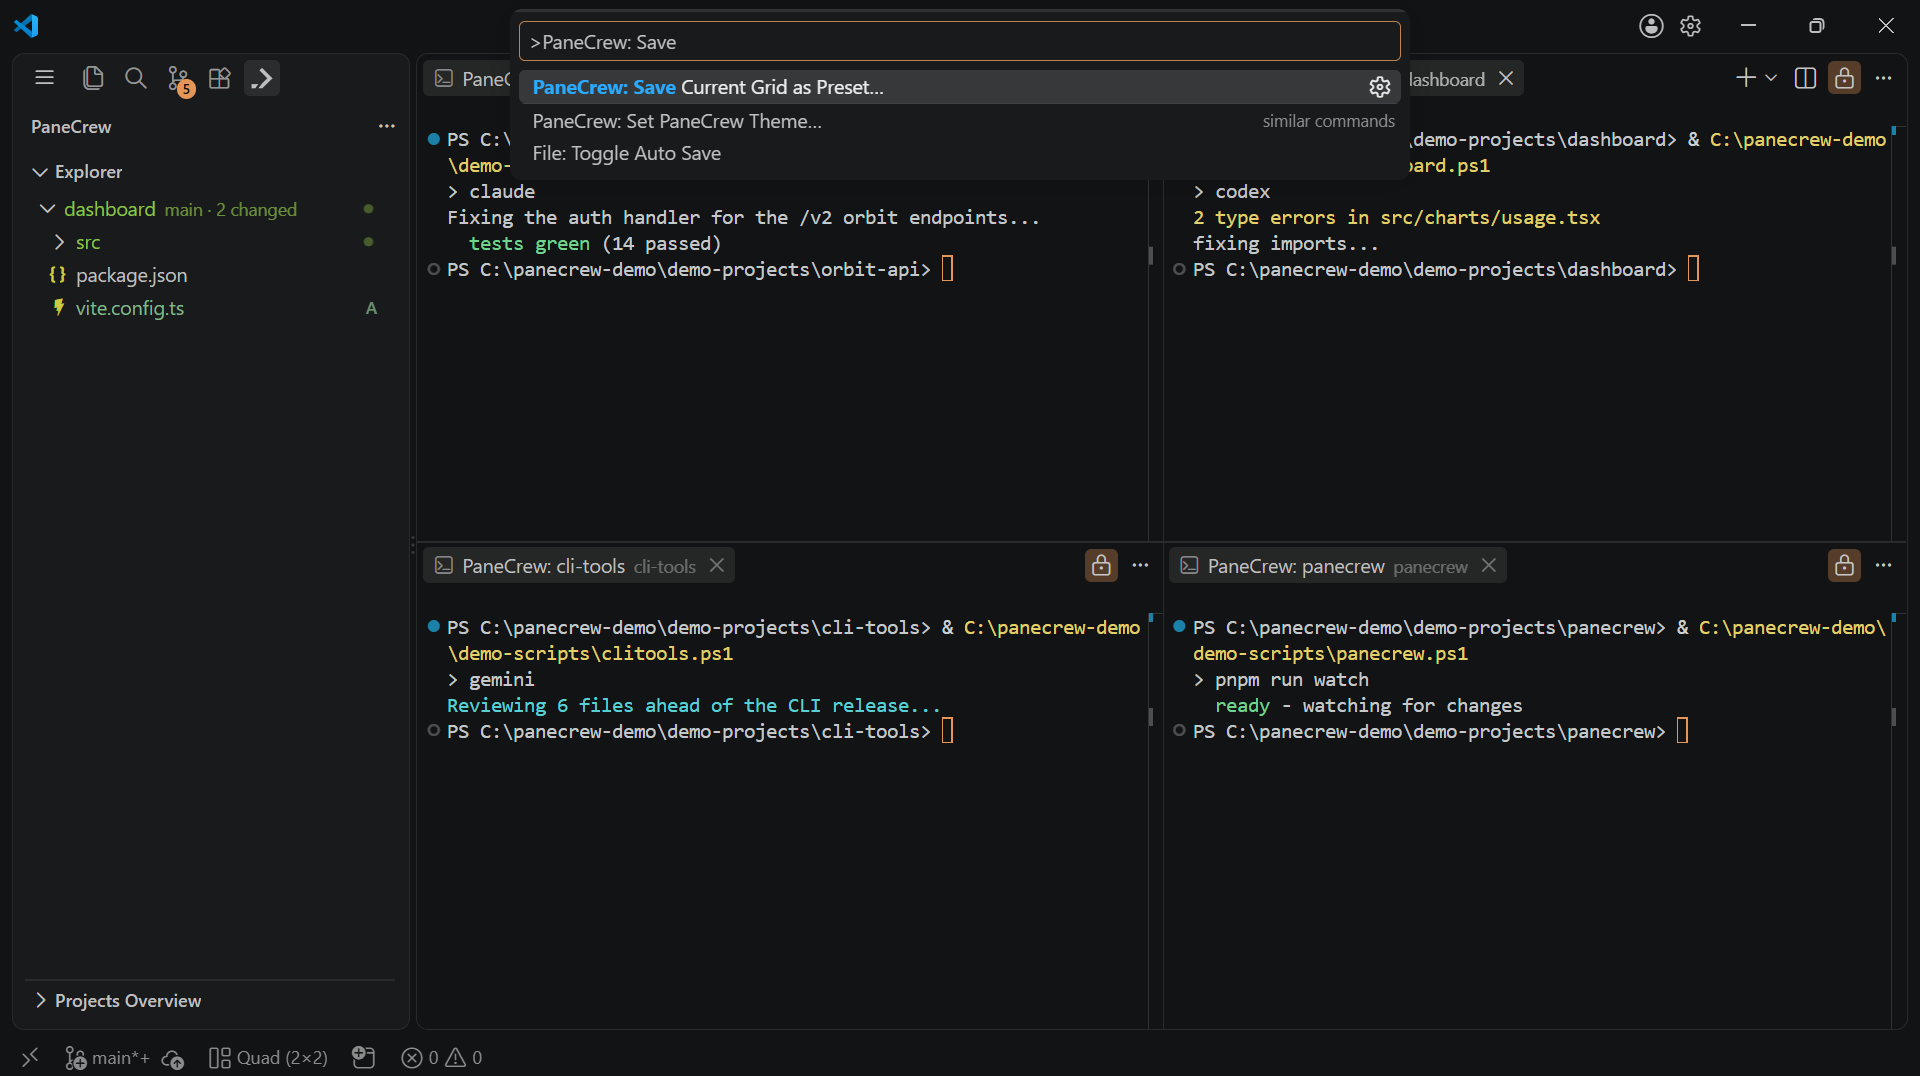Viewport: 1920px width, 1076px height.
Task: Toggle lock on cli-tools editor group
Action: point(1101,566)
